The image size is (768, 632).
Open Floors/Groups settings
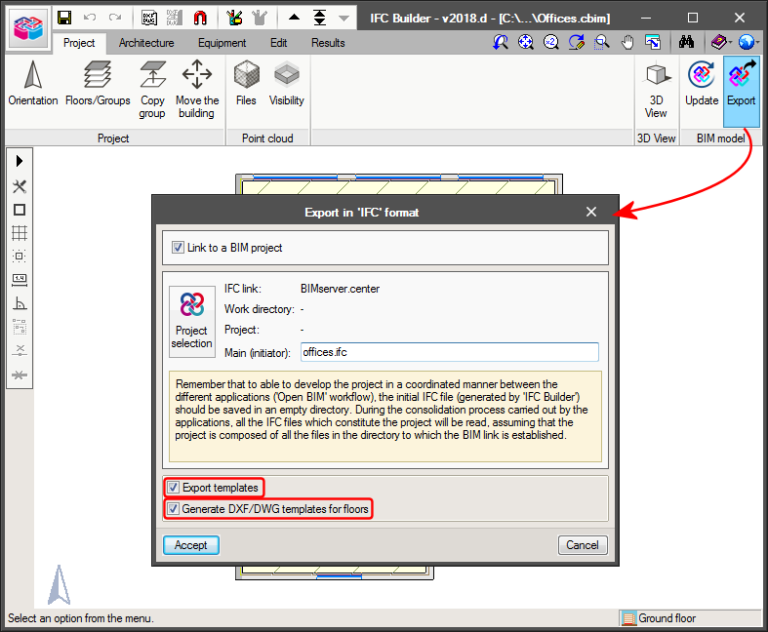(x=97, y=84)
